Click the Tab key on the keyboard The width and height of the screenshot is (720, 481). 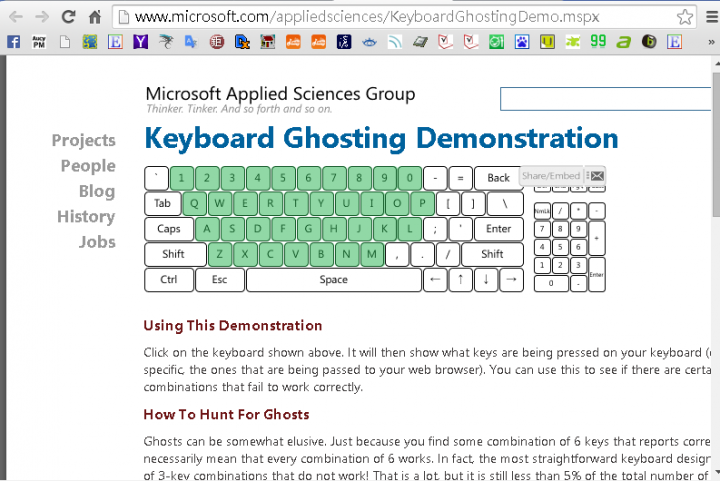point(163,203)
